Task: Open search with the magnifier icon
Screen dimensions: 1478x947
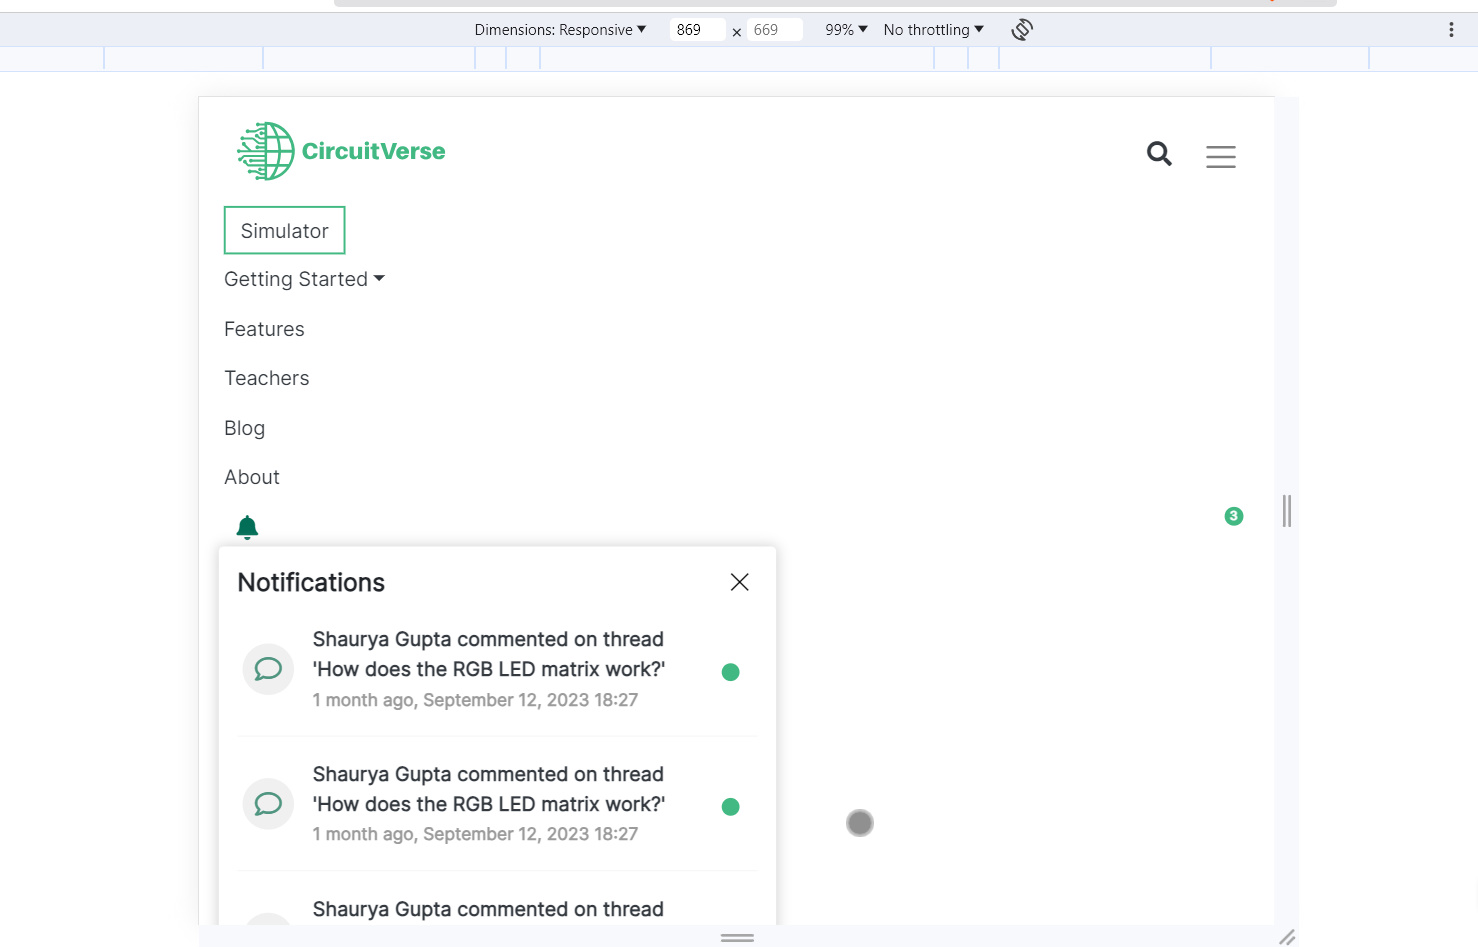Action: click(1159, 154)
